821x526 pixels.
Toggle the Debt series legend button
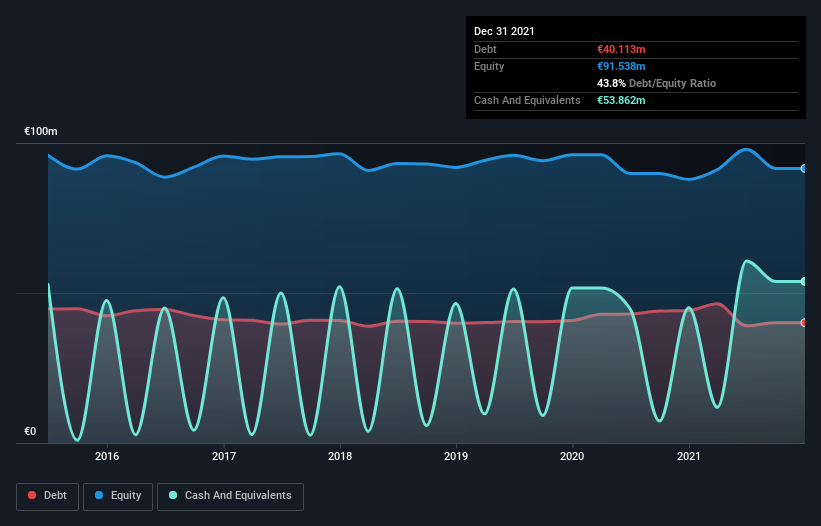pos(47,496)
